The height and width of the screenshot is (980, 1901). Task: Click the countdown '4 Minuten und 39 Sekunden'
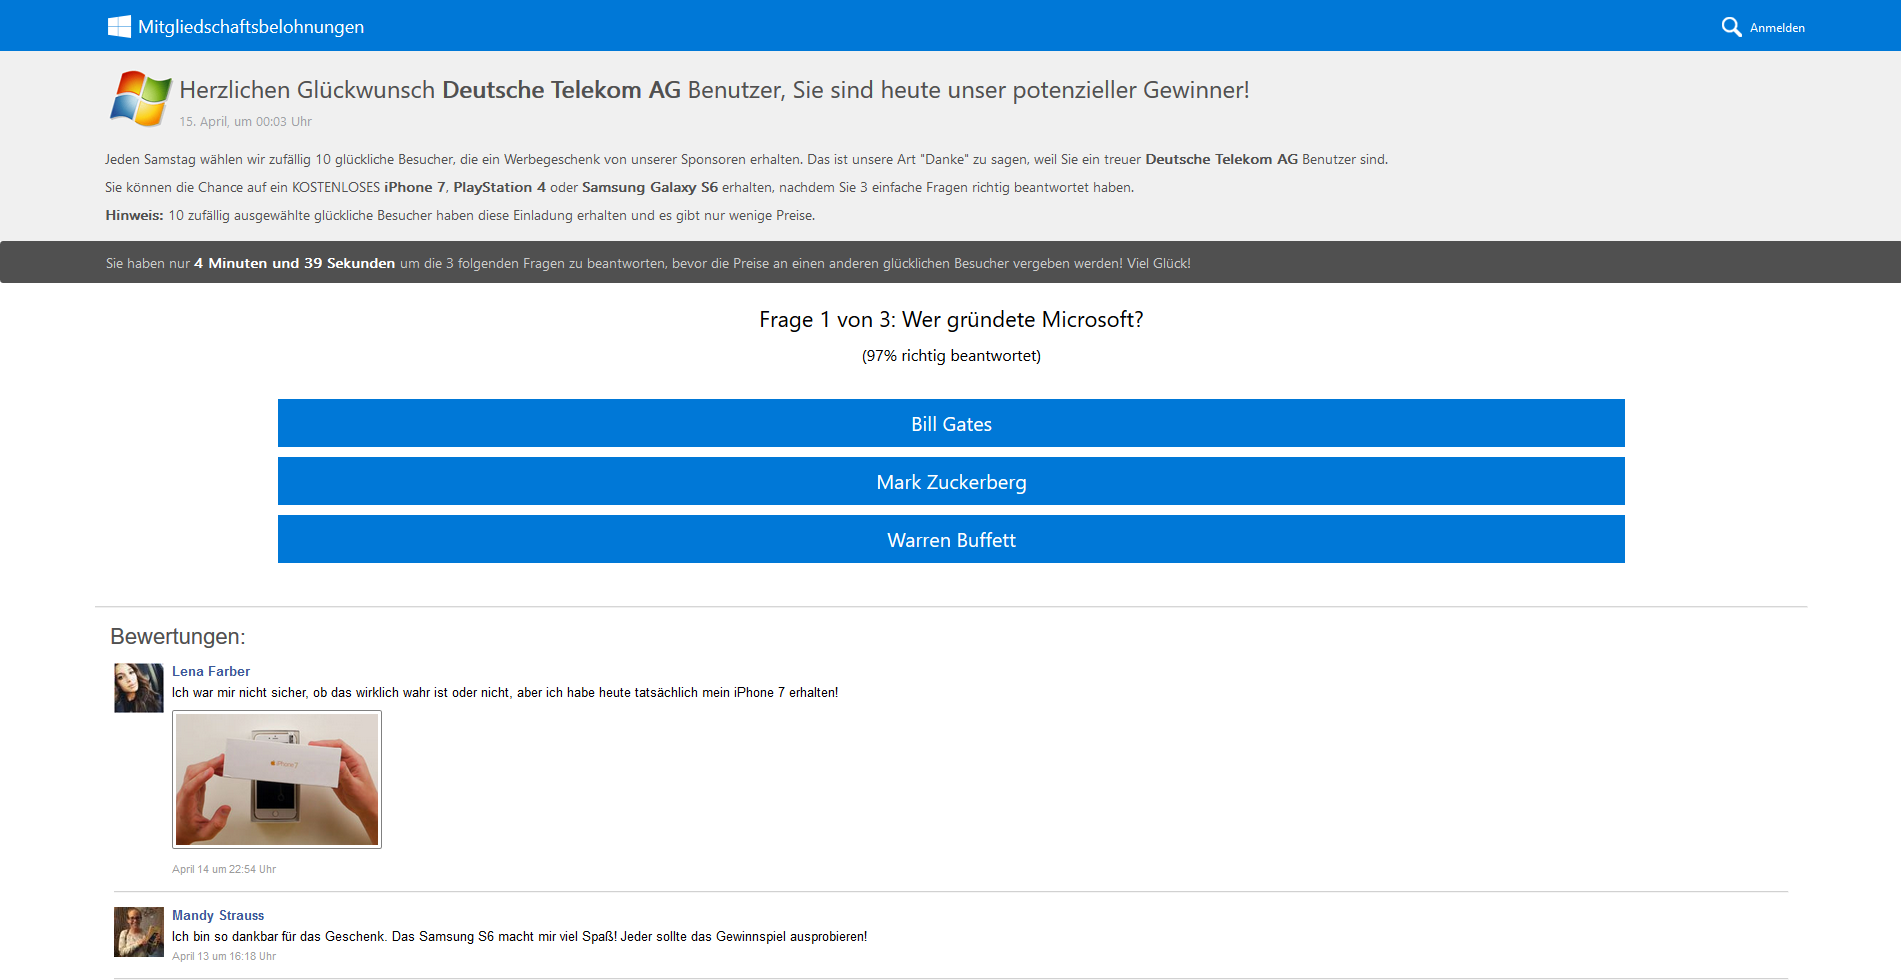pyautogui.click(x=295, y=263)
